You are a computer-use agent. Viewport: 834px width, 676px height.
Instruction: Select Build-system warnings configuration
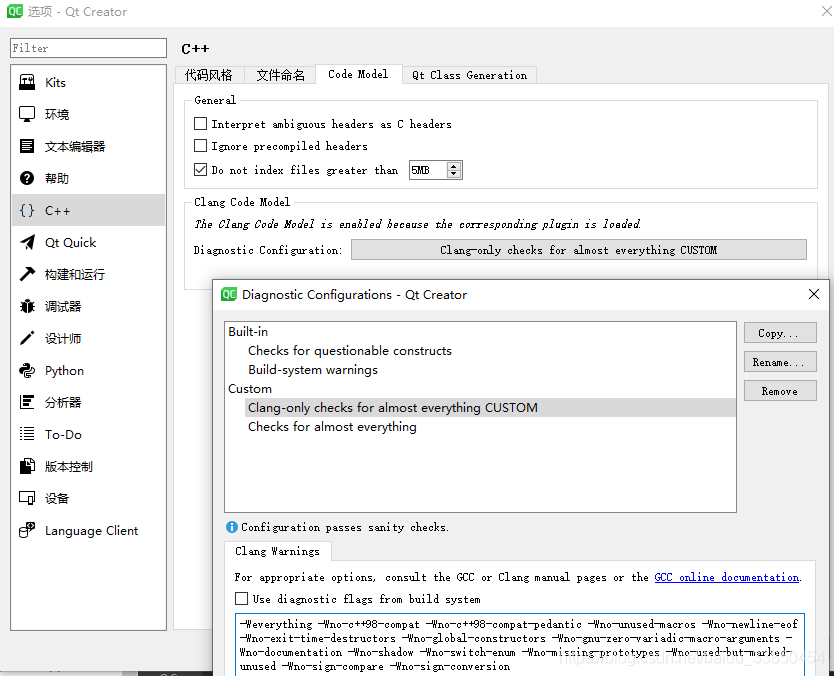(313, 370)
